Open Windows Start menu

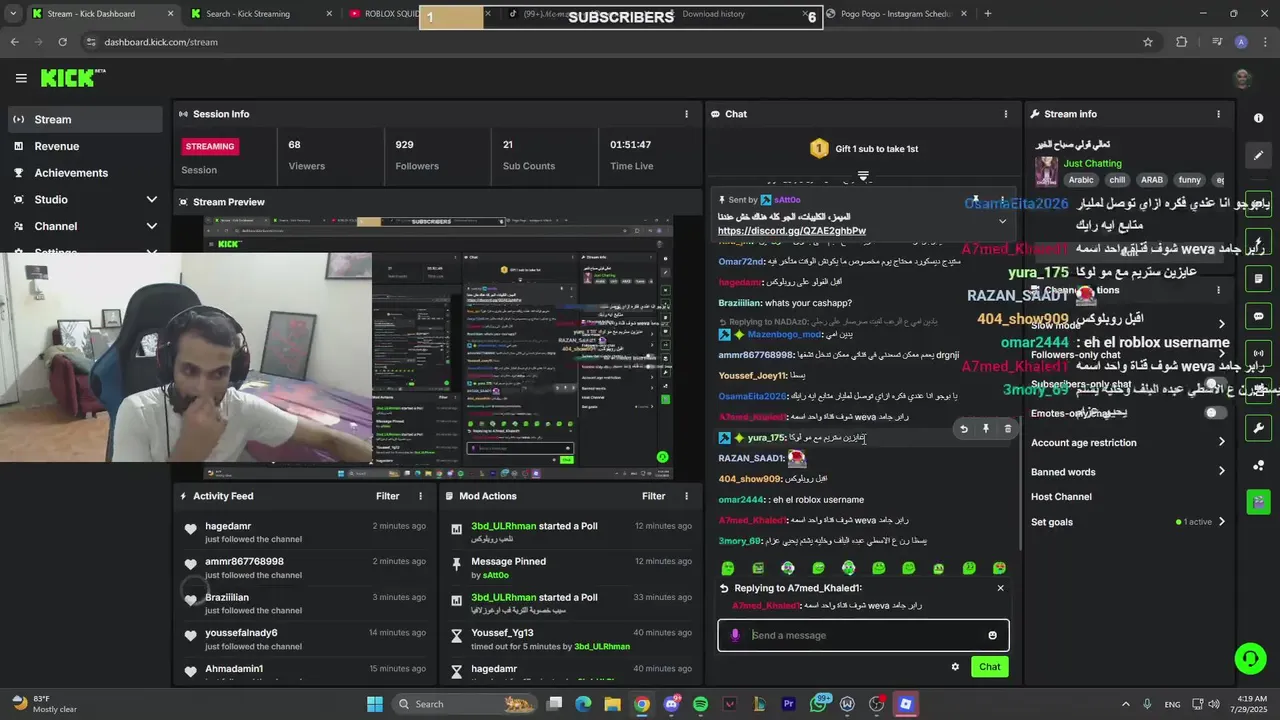point(374,704)
